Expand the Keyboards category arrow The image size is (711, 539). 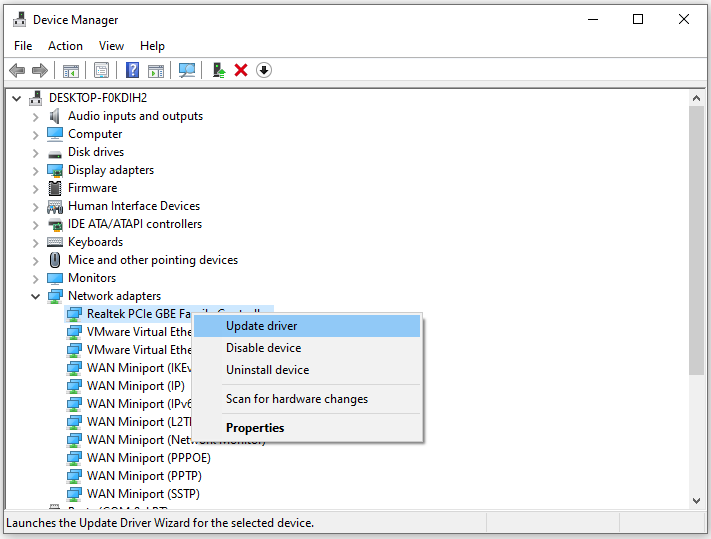36,242
